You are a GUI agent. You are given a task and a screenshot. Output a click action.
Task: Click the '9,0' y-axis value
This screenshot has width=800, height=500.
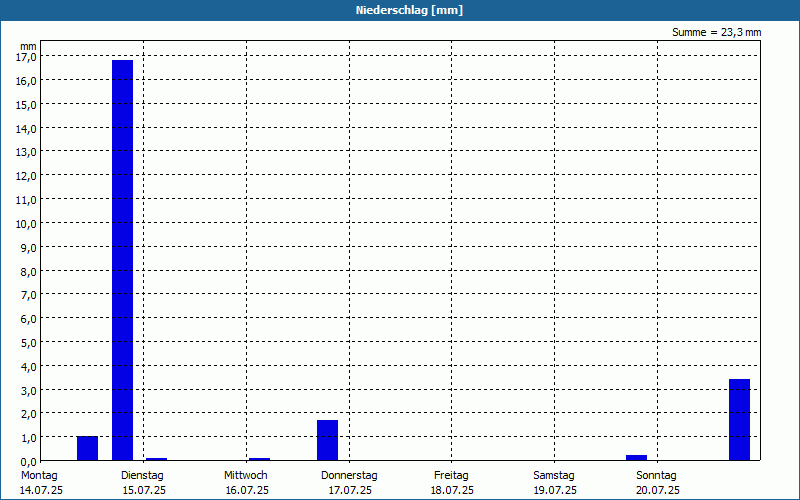pyautogui.click(x=28, y=247)
